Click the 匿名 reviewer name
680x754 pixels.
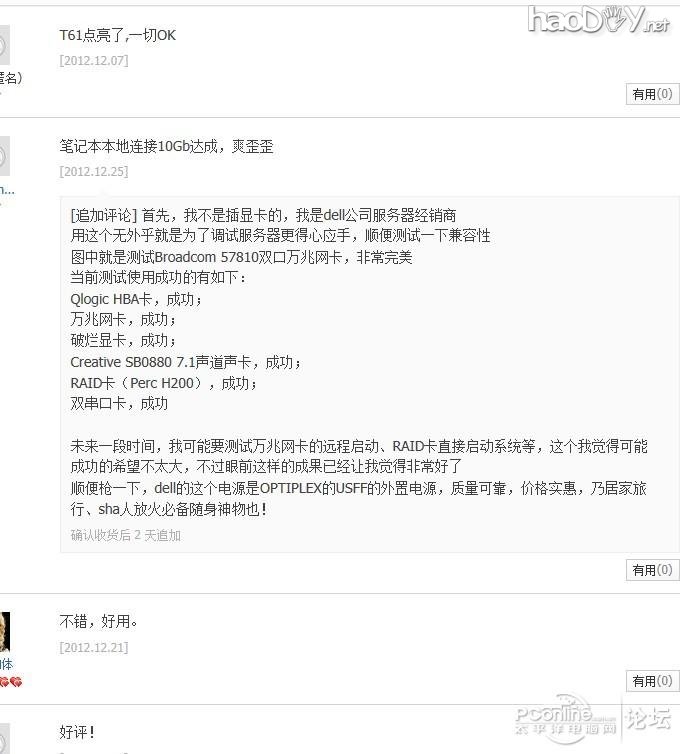[x=11, y=78]
